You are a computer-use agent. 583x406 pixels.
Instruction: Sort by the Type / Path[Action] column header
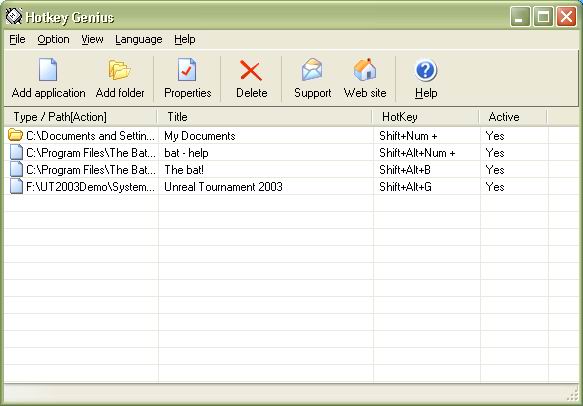coord(80,117)
